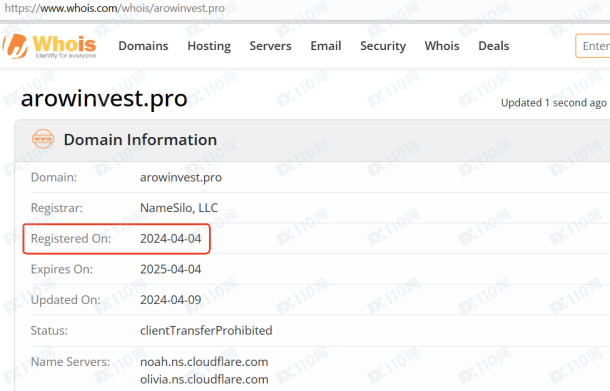
Task: Click the expiry date 2025-04-04
Action: click(x=170, y=269)
